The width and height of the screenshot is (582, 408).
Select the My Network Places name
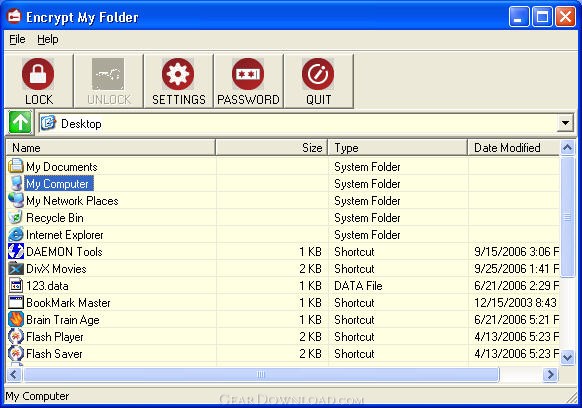[72, 201]
